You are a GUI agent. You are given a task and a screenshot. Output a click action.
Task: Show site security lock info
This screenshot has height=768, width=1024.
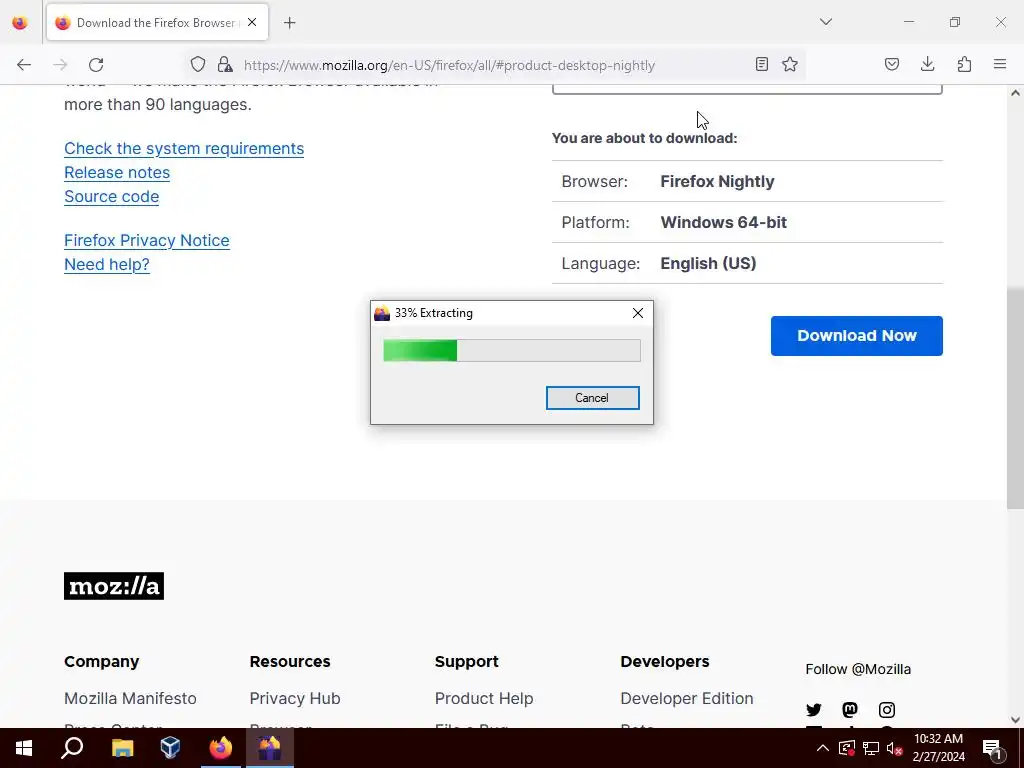click(225, 64)
